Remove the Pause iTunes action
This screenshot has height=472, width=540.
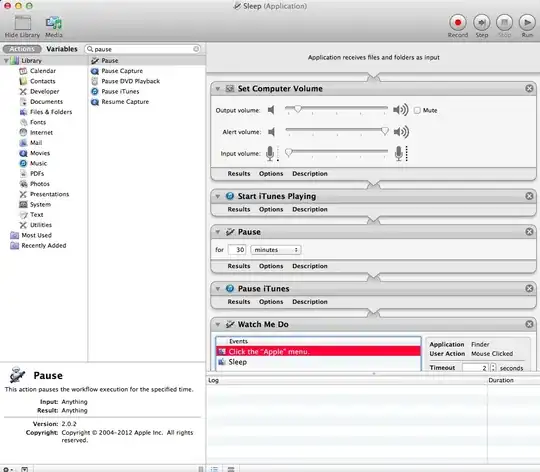[x=529, y=289]
